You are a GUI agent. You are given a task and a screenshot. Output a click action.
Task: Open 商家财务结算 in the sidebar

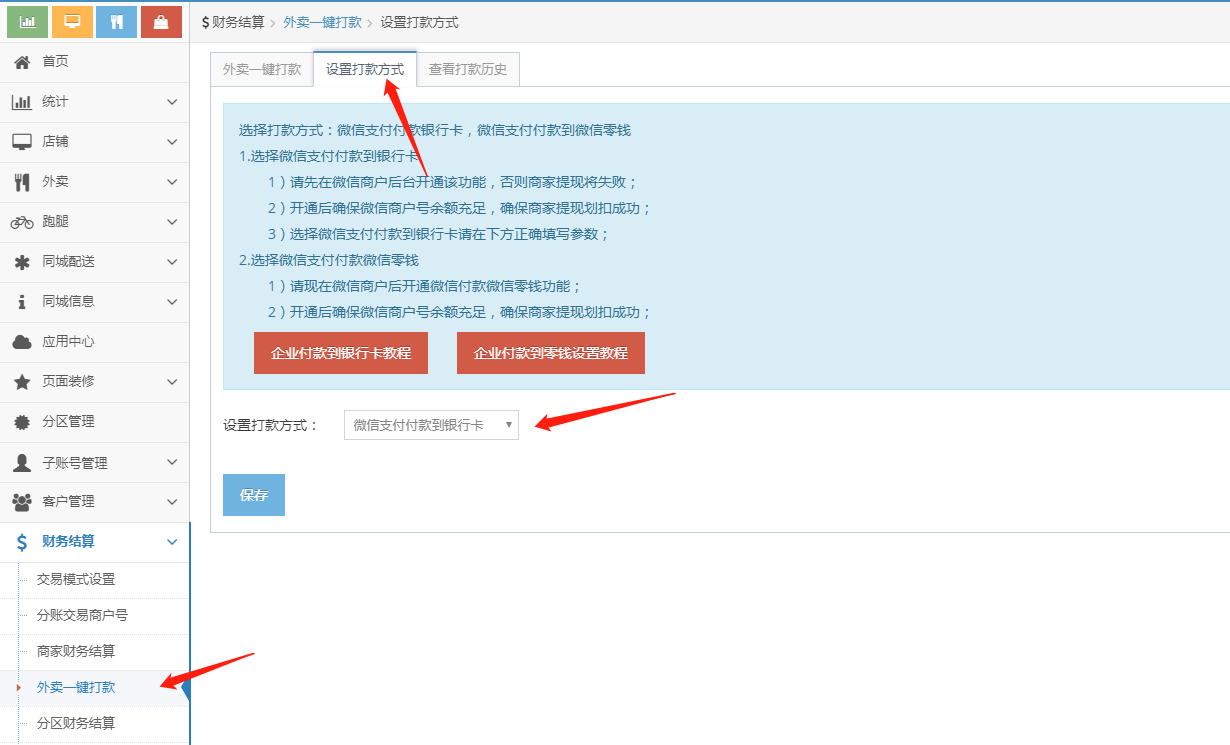pyautogui.click(x=76, y=651)
